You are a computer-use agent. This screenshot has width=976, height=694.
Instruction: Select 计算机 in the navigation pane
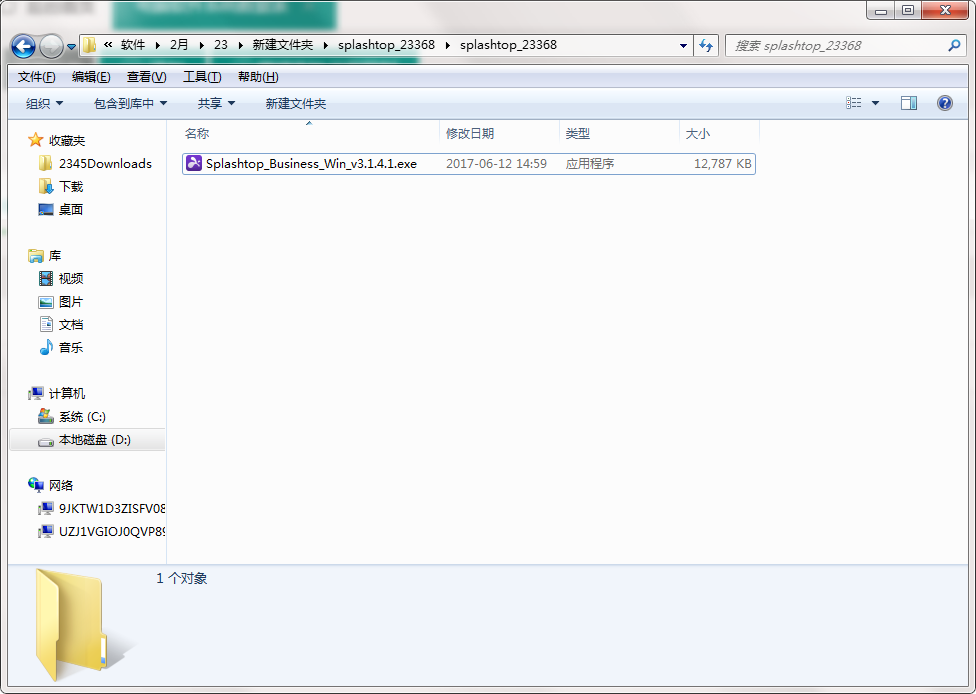pos(67,394)
